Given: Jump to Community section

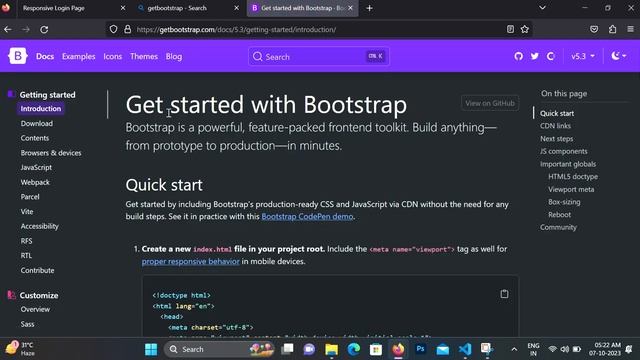Looking at the screenshot, I should click(558, 227).
